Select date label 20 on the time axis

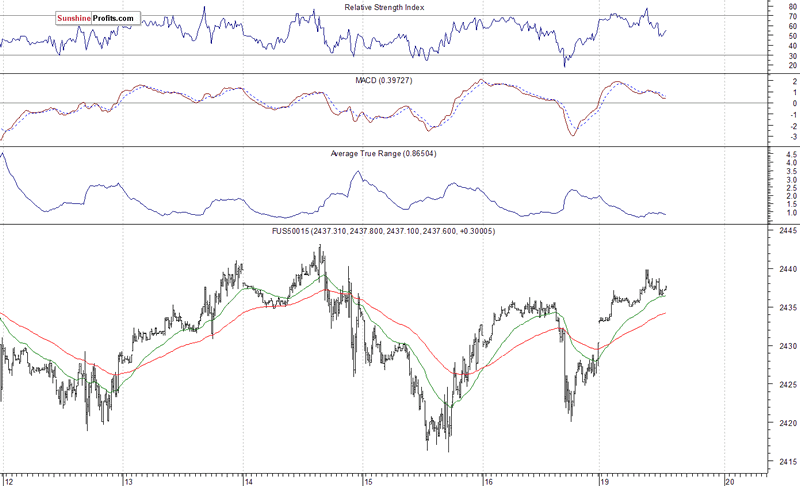[730, 481]
